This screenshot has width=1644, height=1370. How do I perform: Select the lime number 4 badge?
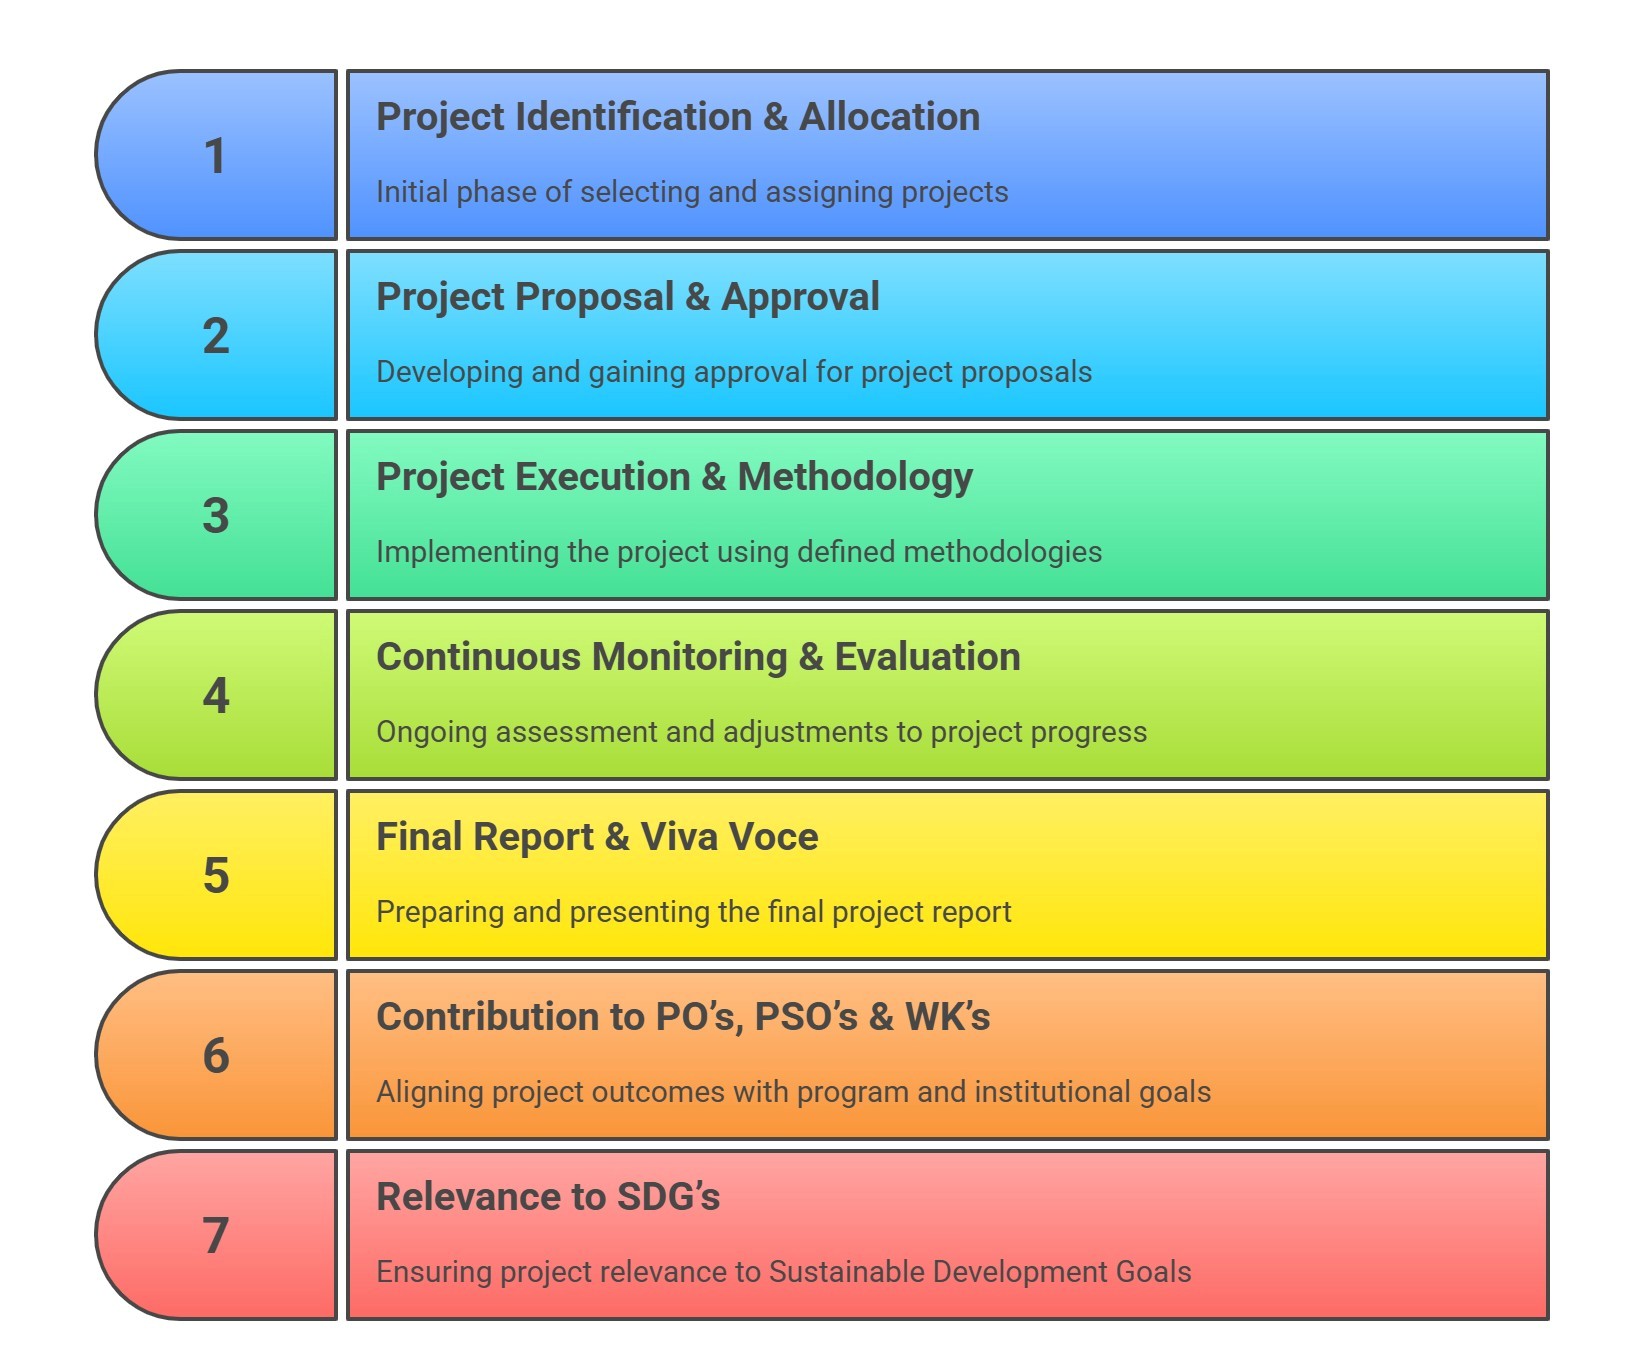tap(216, 696)
